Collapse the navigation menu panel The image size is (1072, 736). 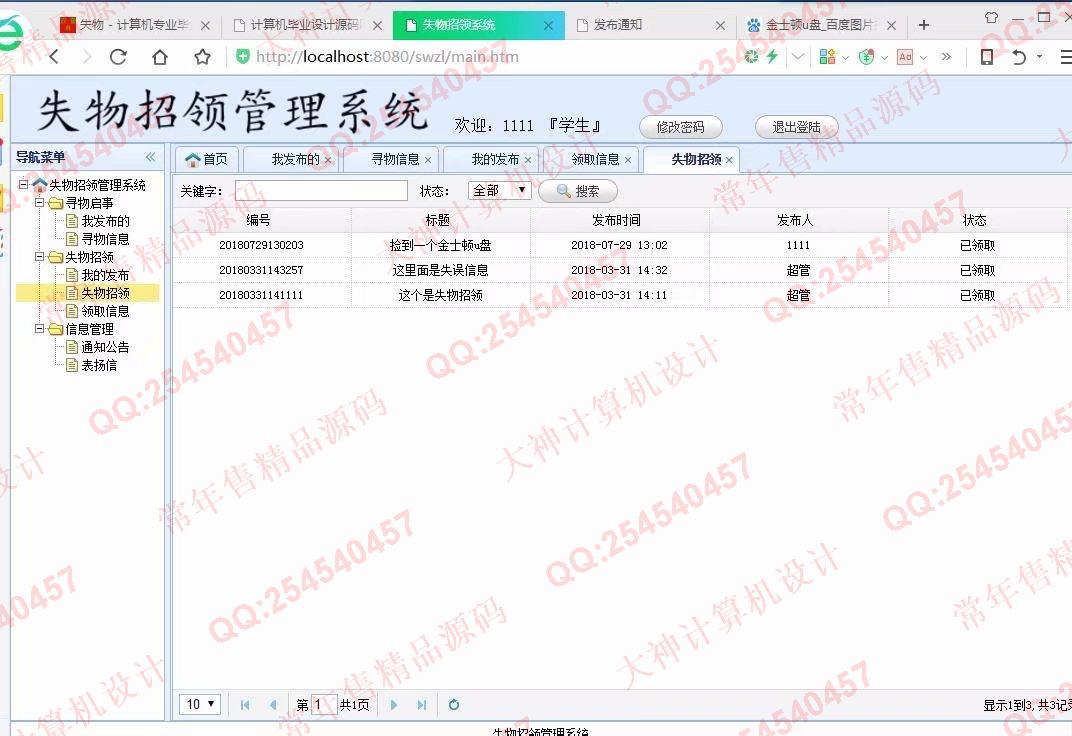tap(150, 157)
